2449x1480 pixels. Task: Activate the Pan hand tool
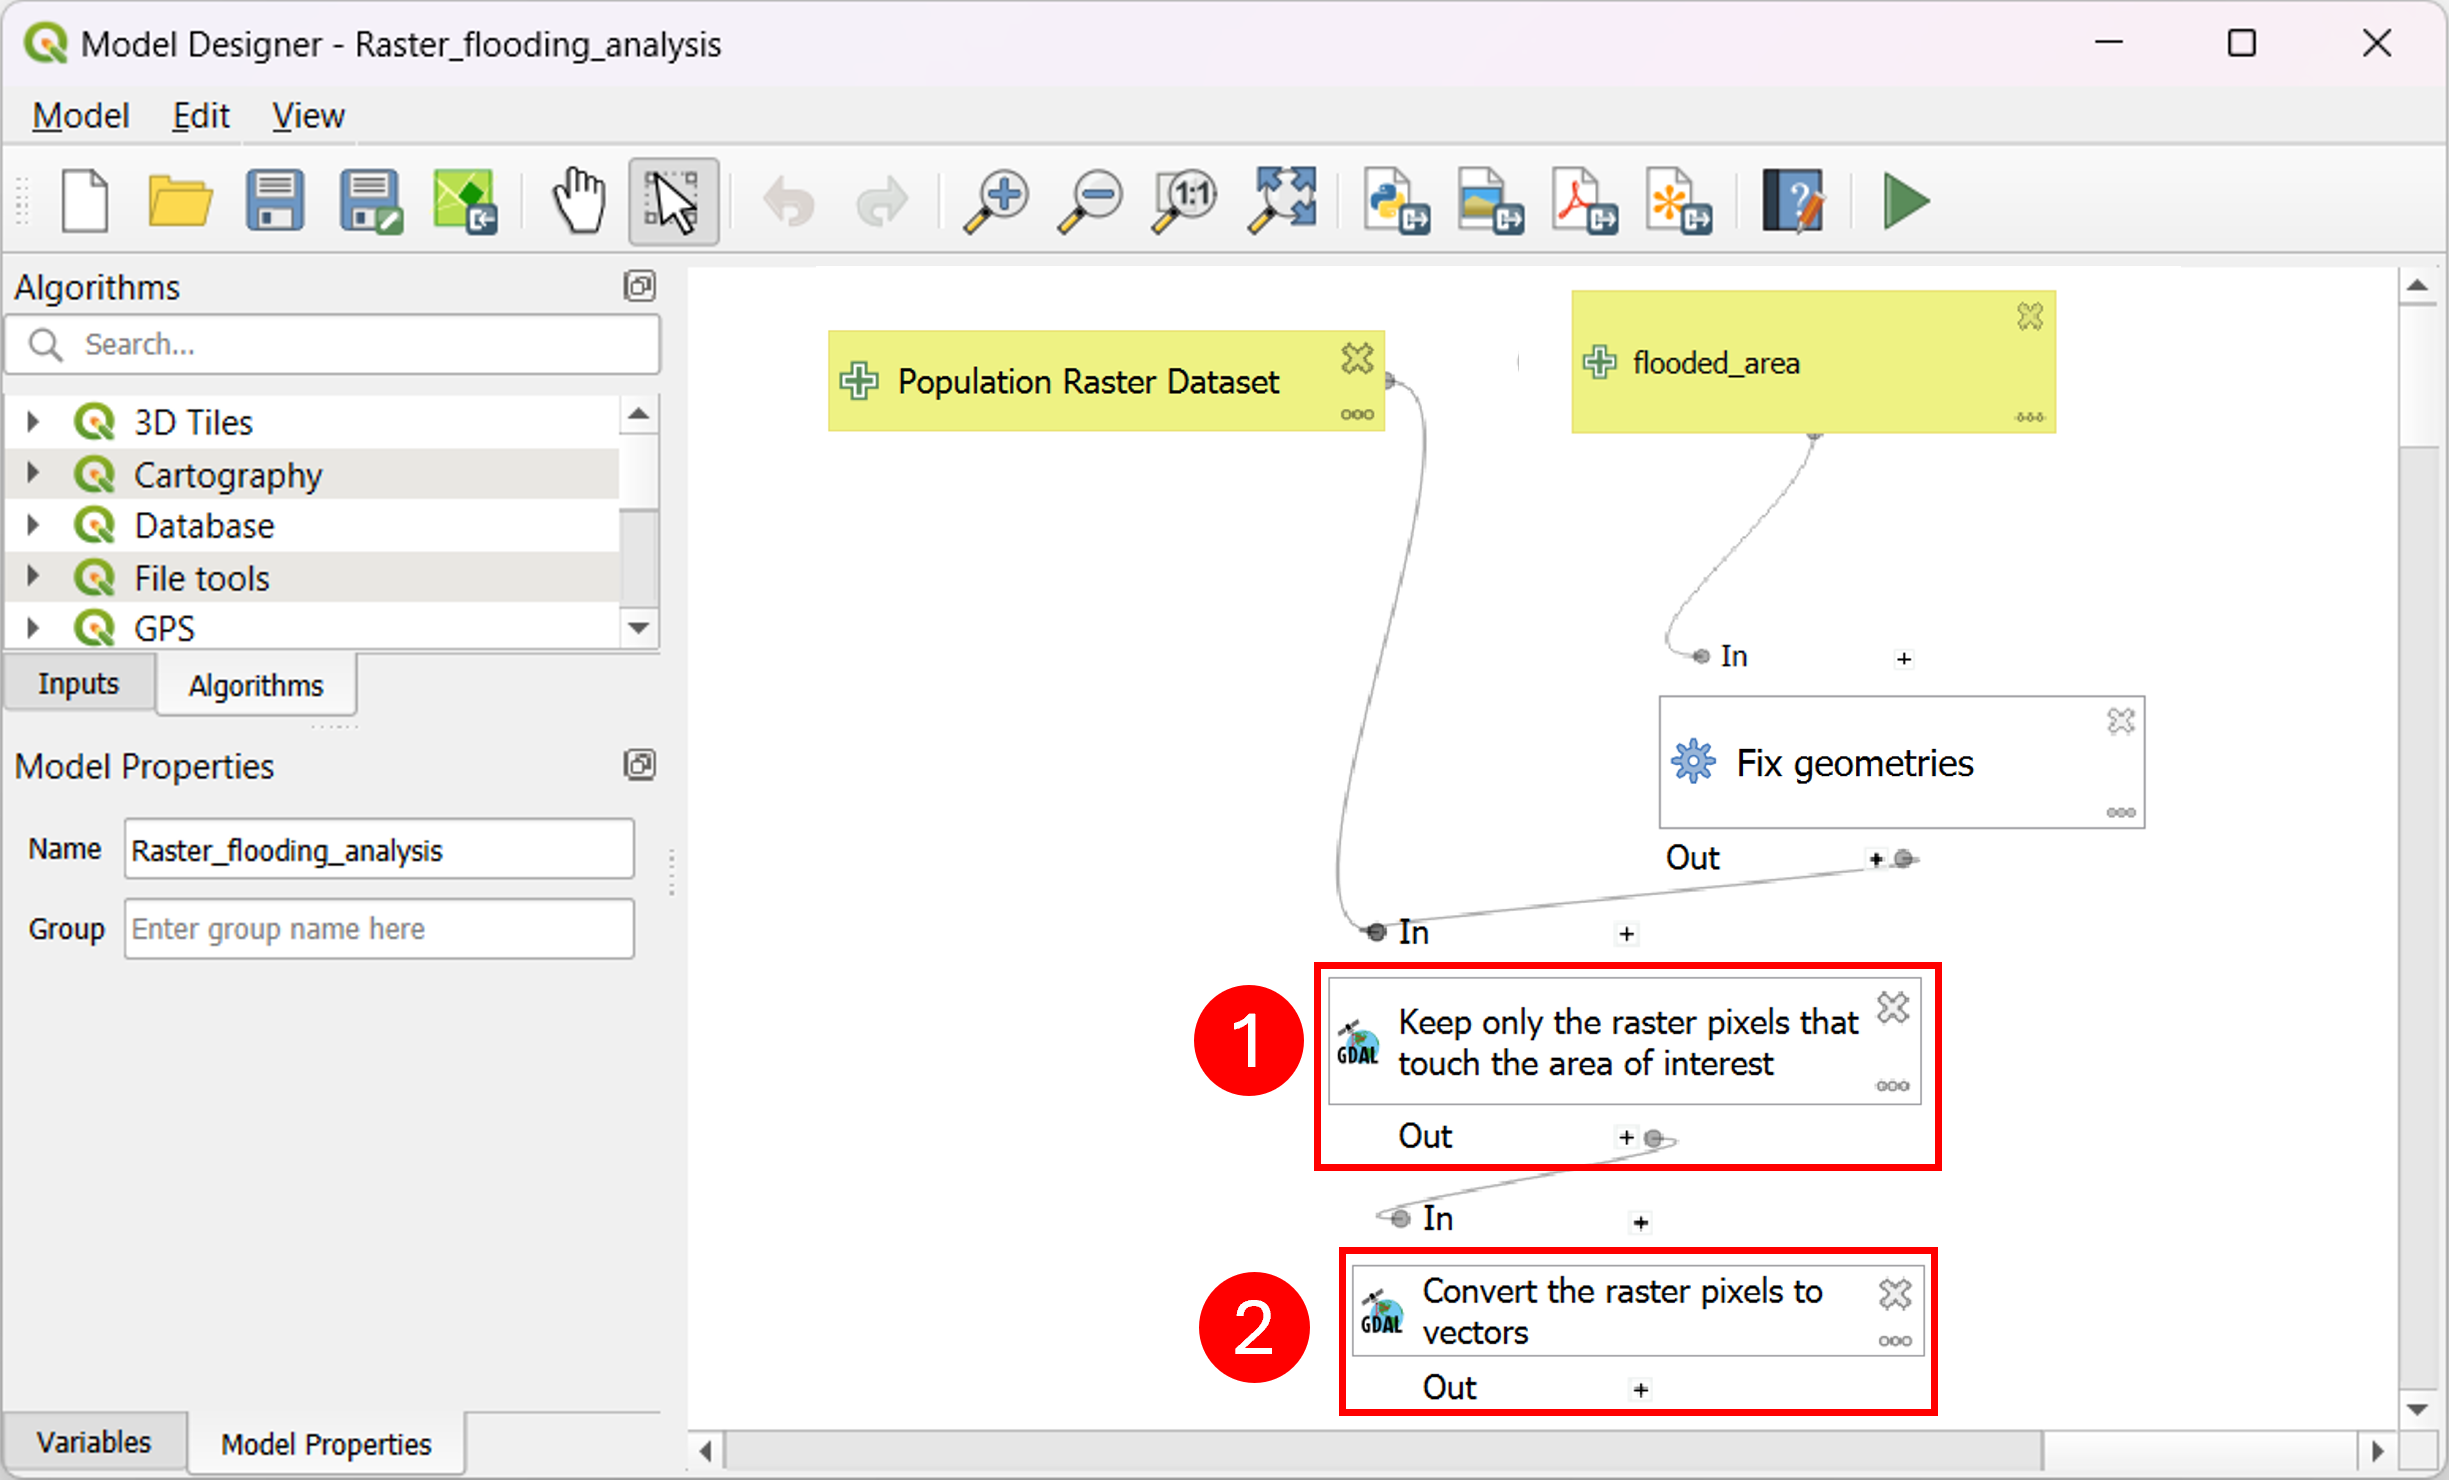click(x=579, y=201)
